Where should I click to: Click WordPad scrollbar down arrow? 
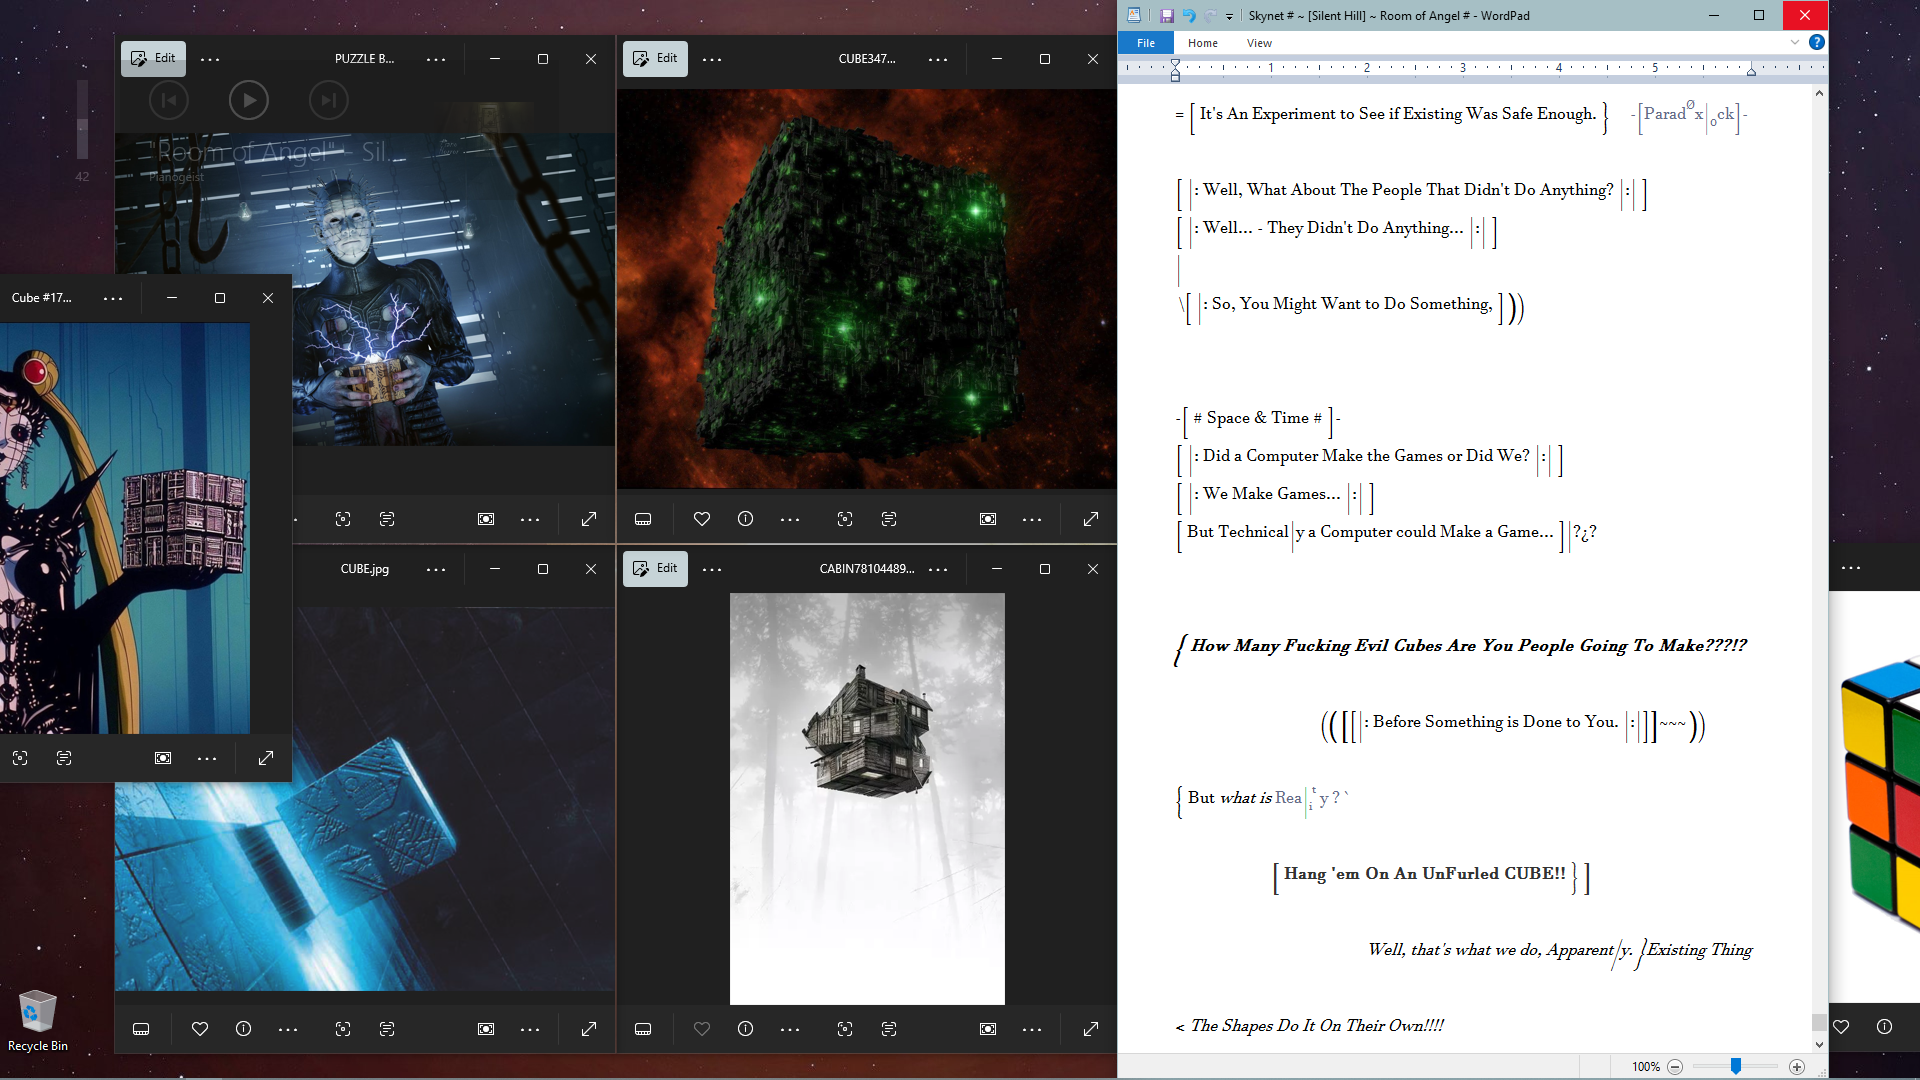pos(1819,1045)
